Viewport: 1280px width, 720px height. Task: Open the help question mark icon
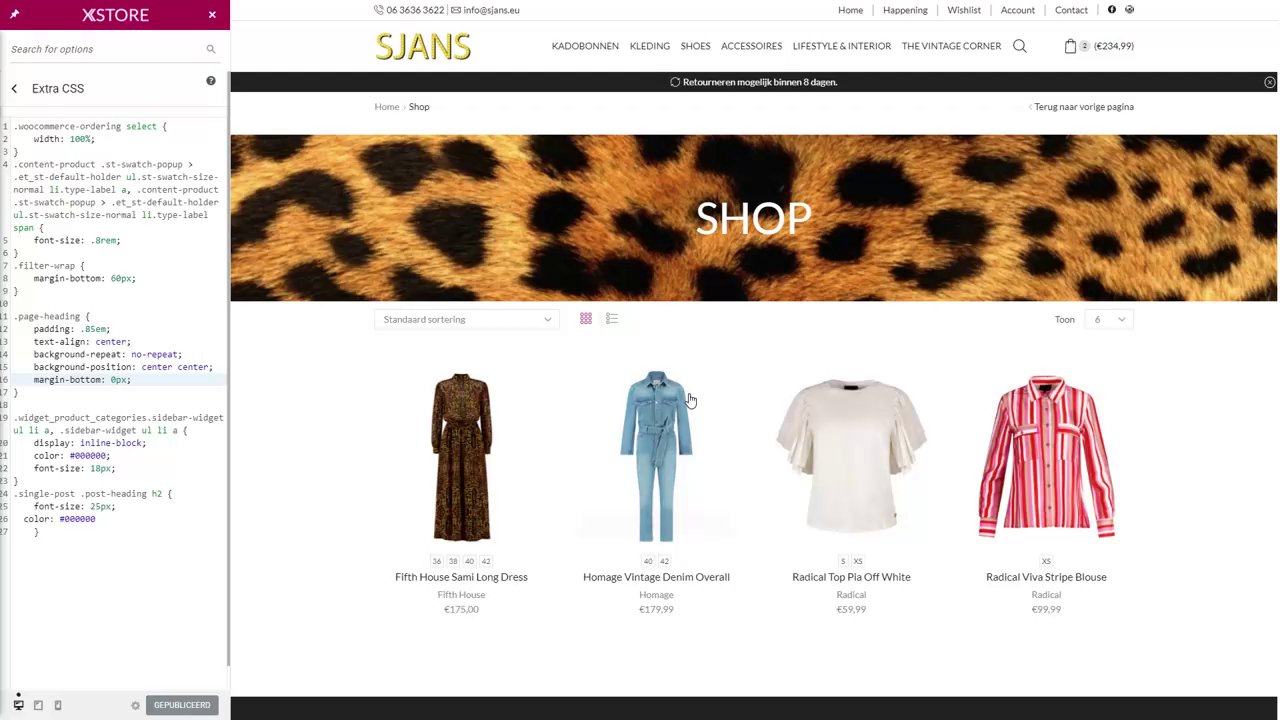click(211, 81)
